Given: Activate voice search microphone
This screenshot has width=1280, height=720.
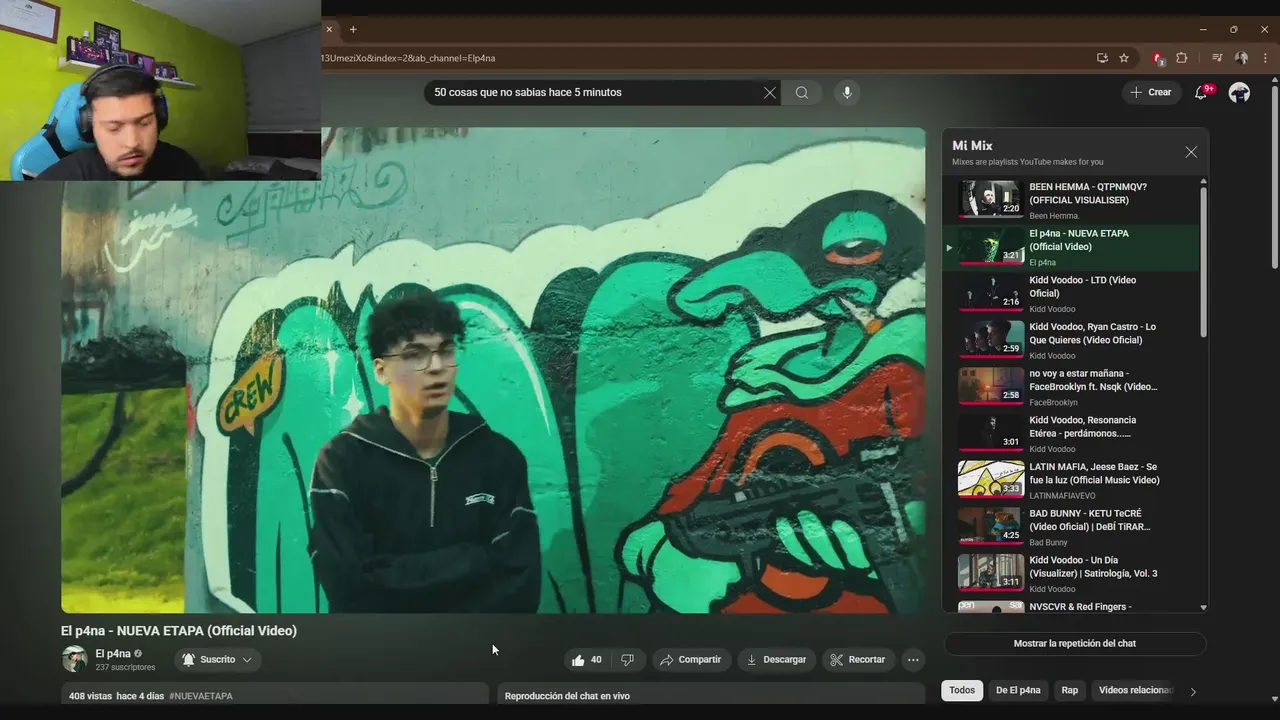Looking at the screenshot, I should click(847, 92).
